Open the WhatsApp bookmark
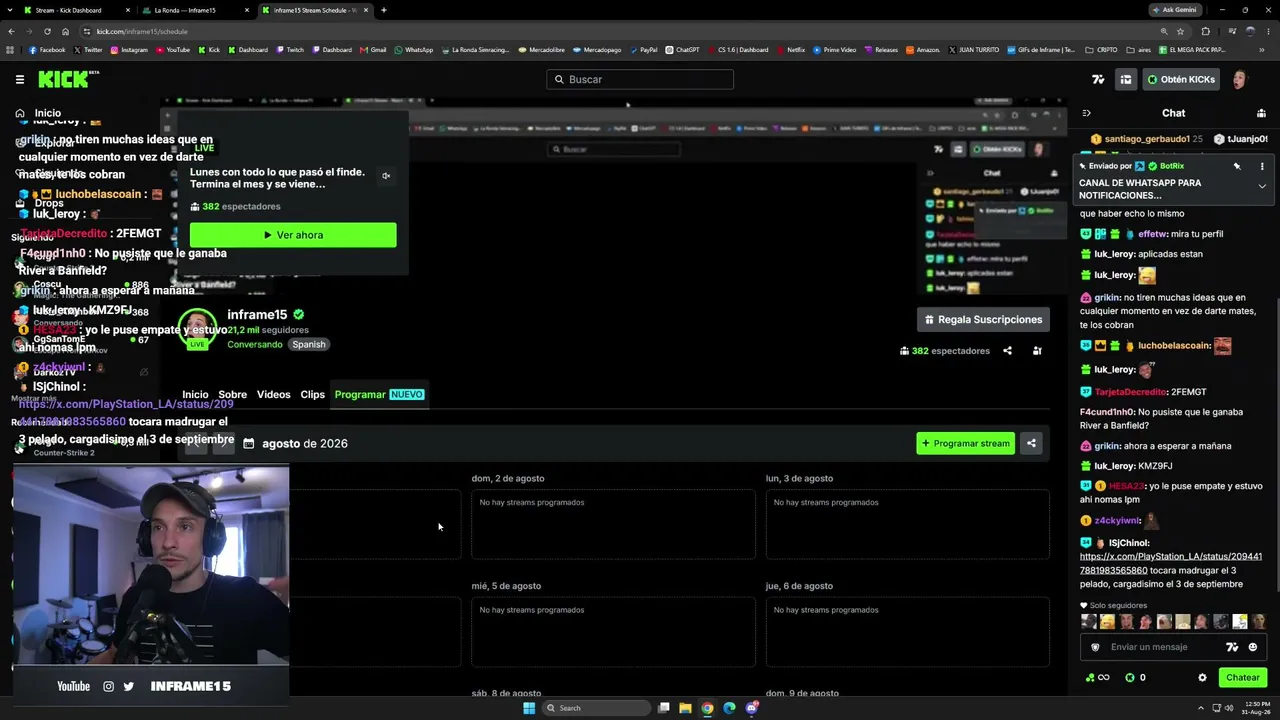The width and height of the screenshot is (1280, 720). 414,50
